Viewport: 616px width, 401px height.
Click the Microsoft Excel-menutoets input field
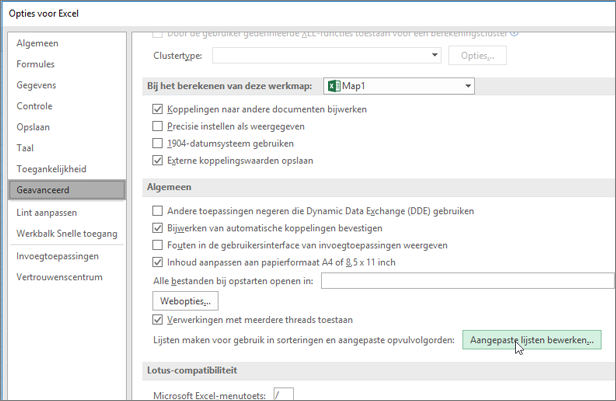pos(283,394)
